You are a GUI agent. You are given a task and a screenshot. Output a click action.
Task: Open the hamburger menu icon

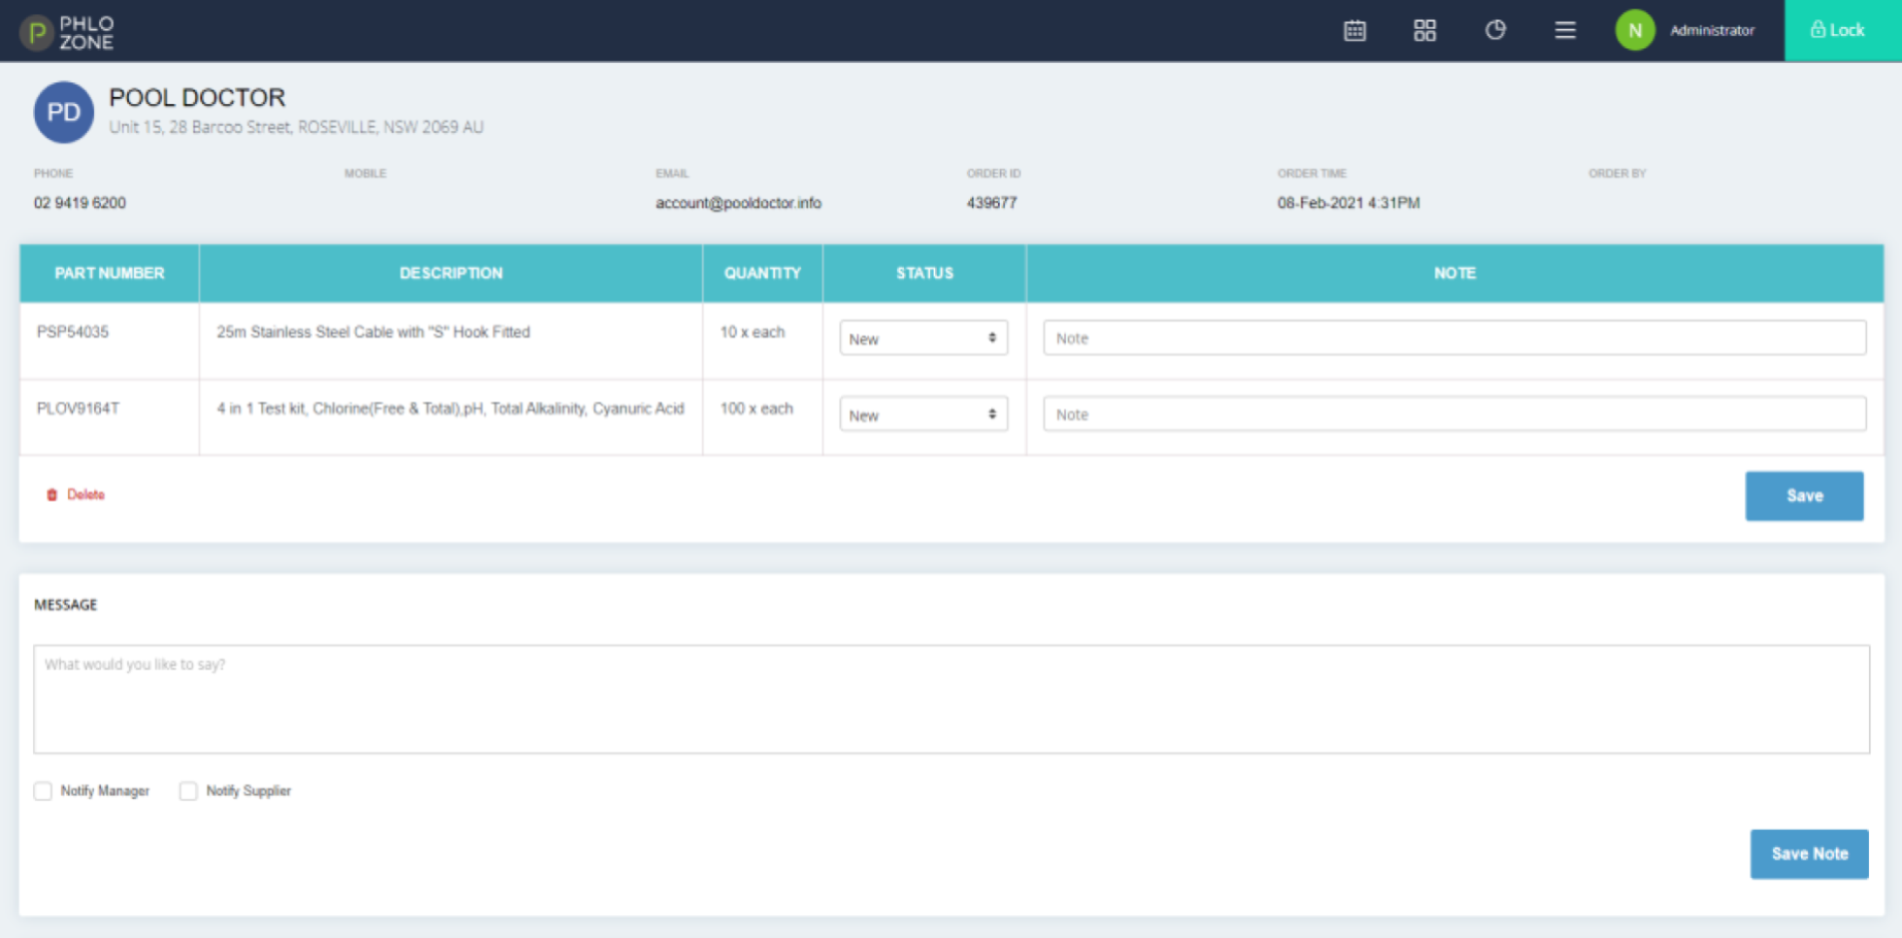[x=1565, y=30]
